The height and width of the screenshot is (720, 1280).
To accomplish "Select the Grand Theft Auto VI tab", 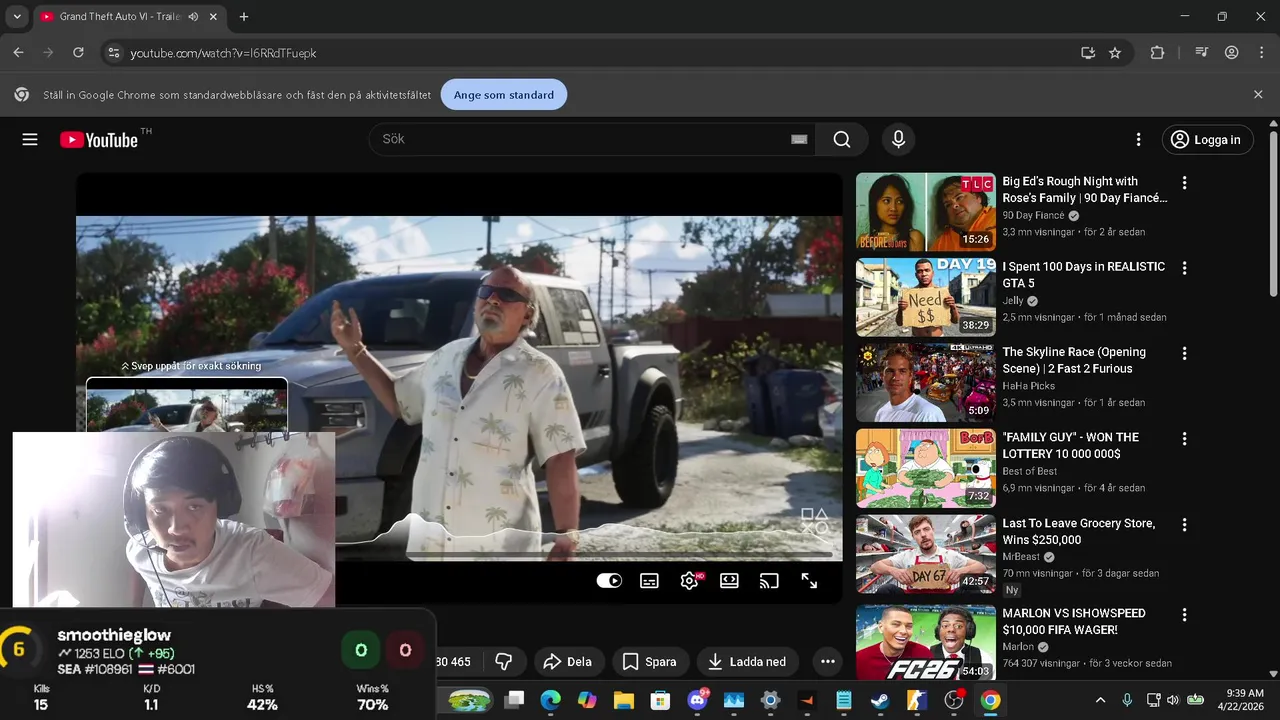I will [119, 17].
